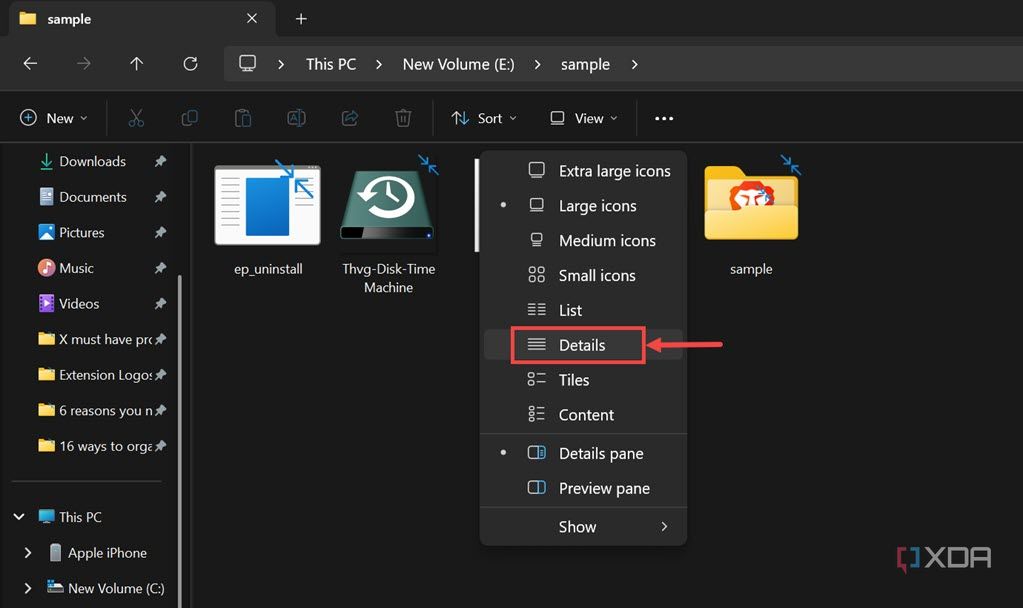The width and height of the screenshot is (1023, 608).
Task: Select List view
Action: (x=583, y=310)
